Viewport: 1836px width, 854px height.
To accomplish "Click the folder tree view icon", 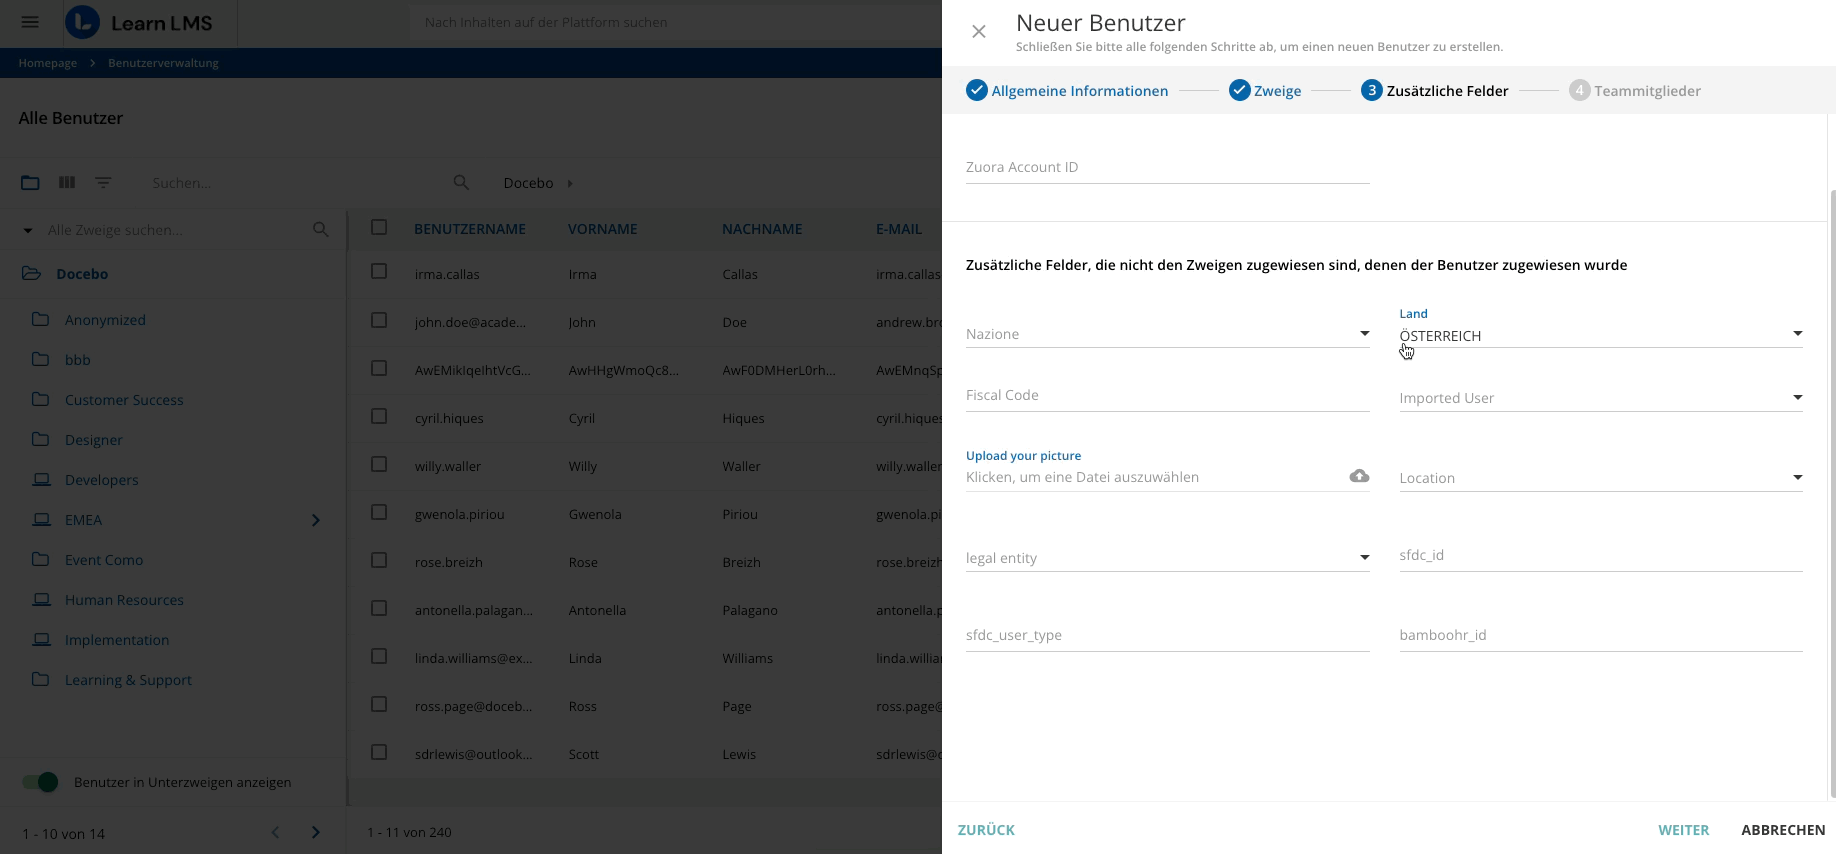I will pyautogui.click(x=30, y=183).
